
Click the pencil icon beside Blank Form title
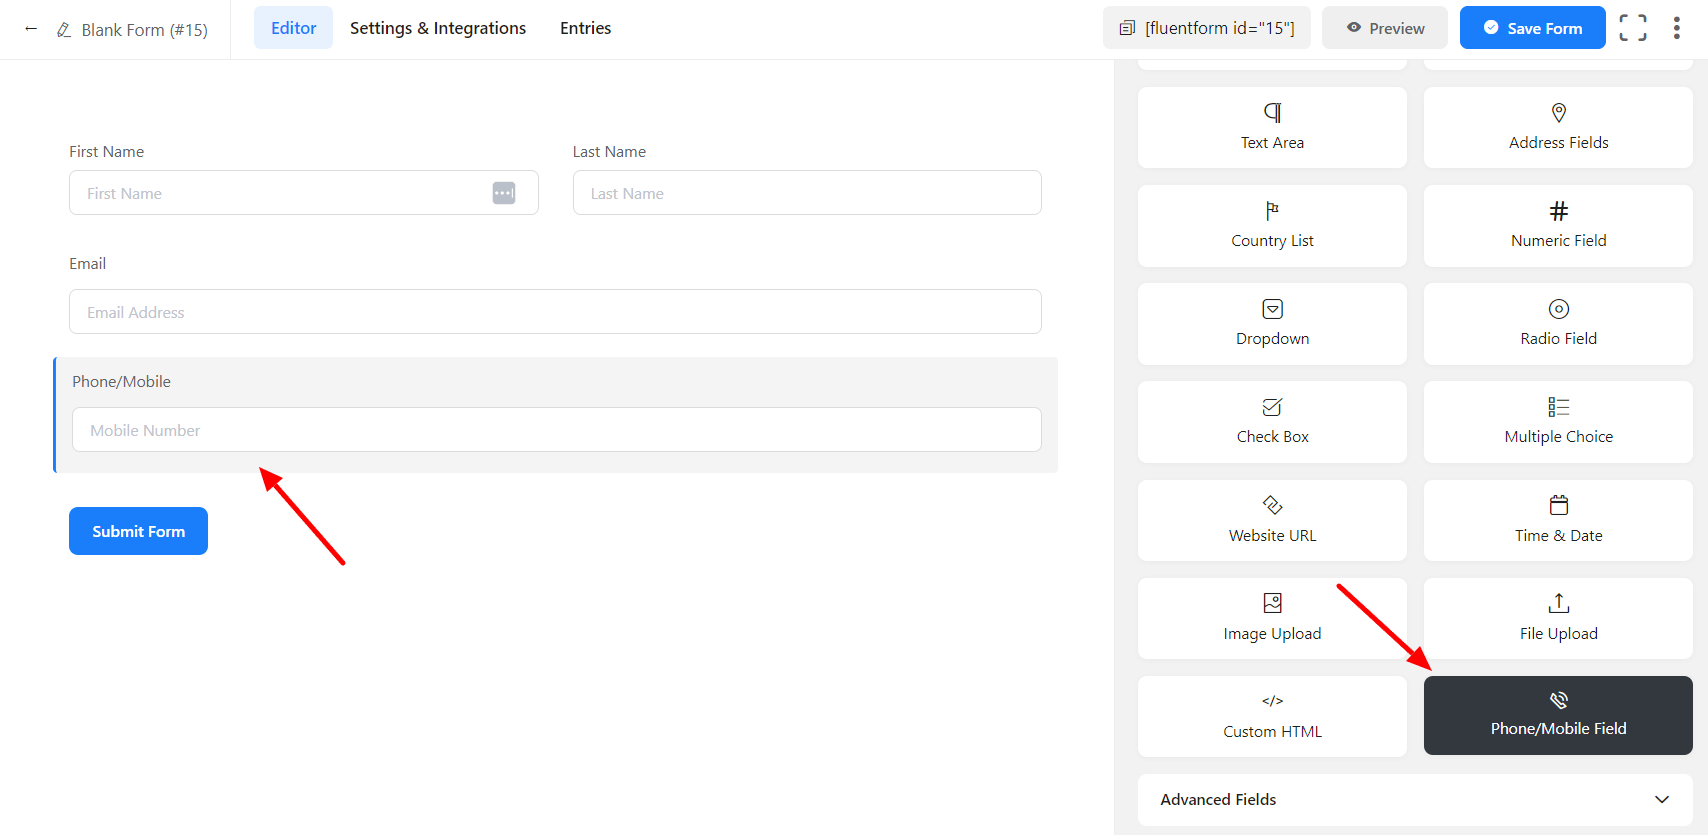[x=64, y=30]
